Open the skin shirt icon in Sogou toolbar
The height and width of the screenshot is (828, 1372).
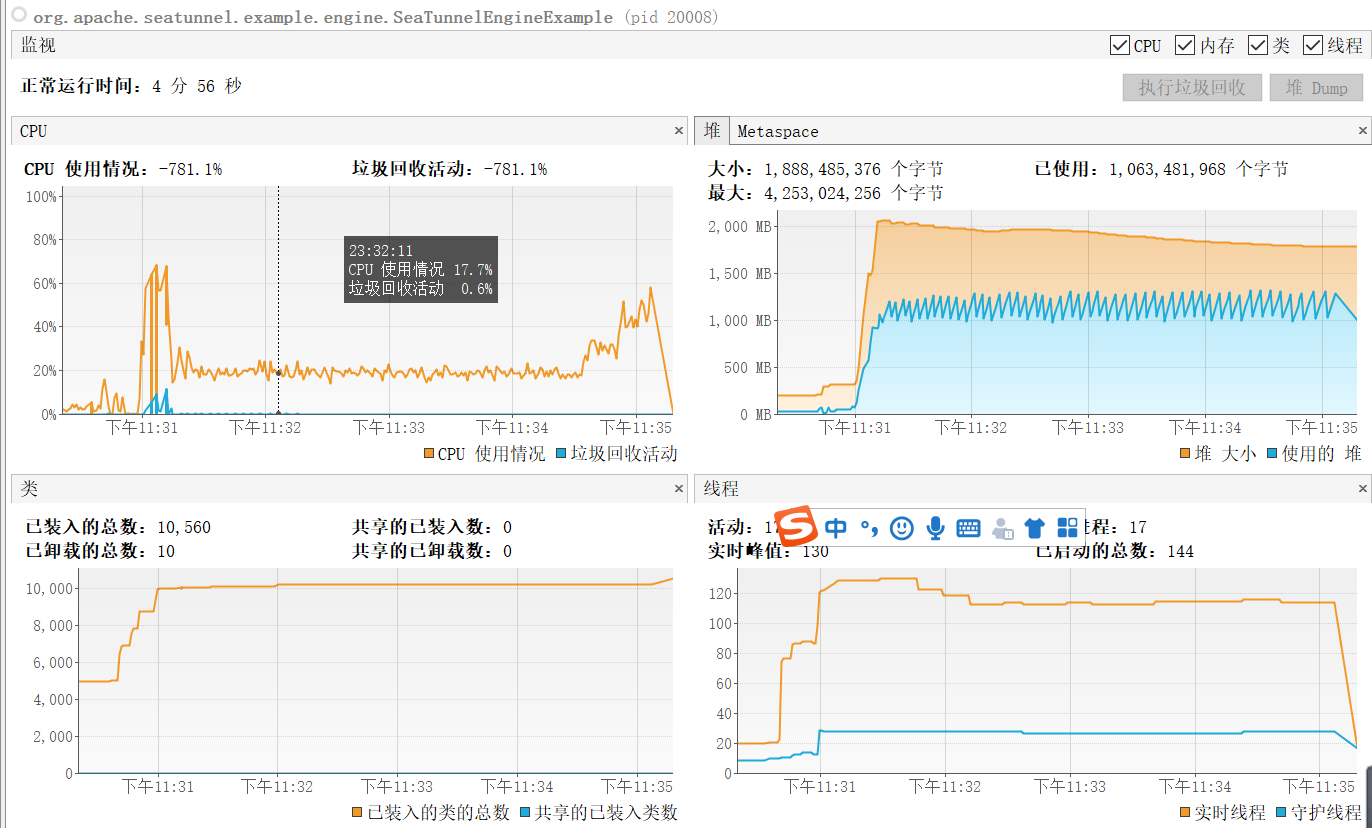click(1035, 528)
